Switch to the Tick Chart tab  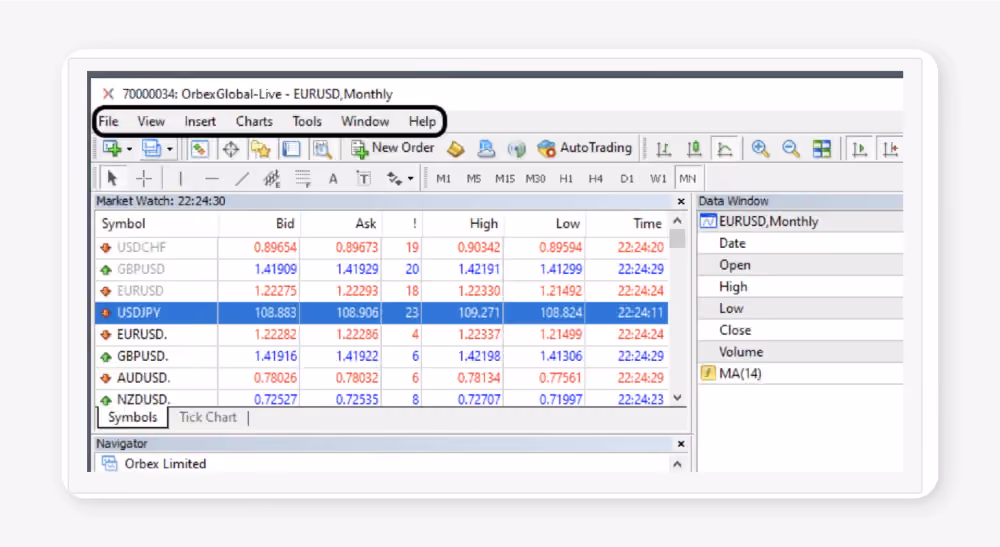[x=207, y=417]
